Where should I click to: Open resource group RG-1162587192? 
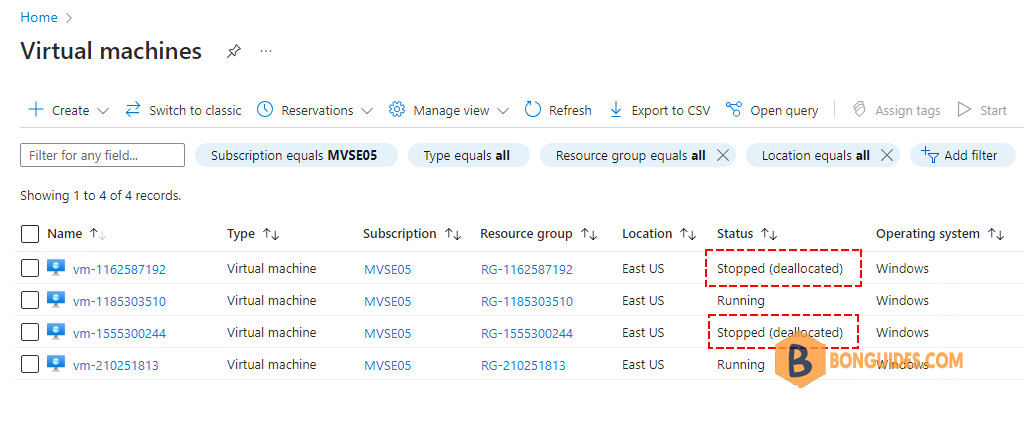[527, 270]
